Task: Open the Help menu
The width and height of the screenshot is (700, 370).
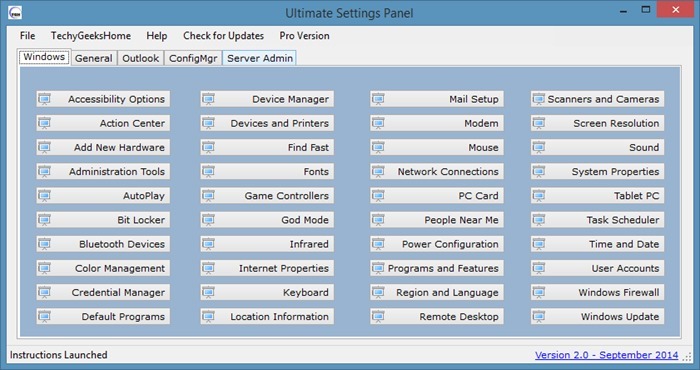Action: (157, 36)
